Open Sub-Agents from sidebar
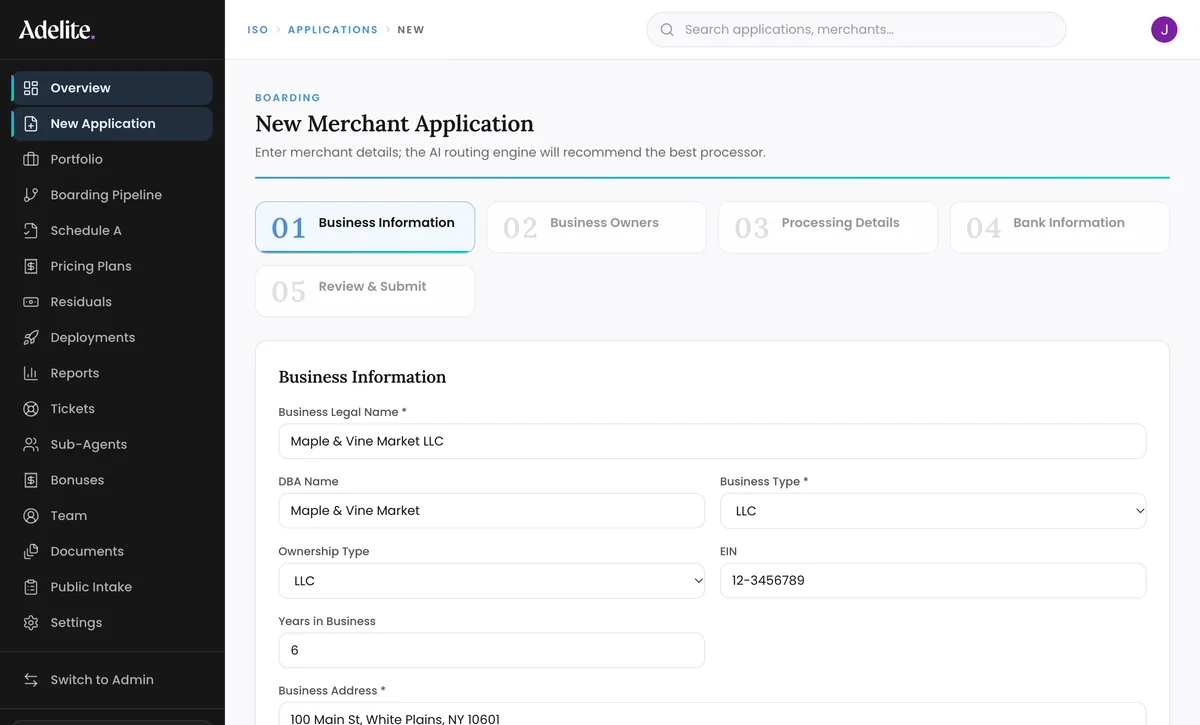This screenshot has height=725, width=1200. (x=112, y=445)
